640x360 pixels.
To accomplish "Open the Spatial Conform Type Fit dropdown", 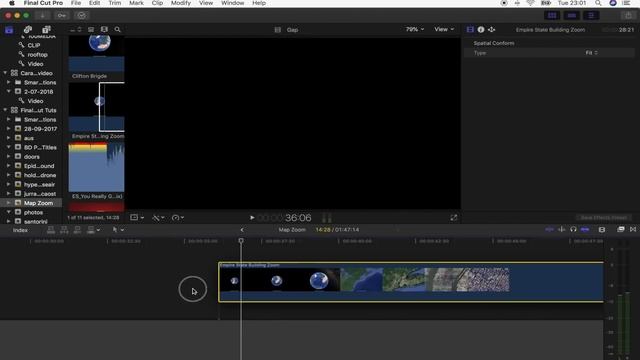I will 591,53.
